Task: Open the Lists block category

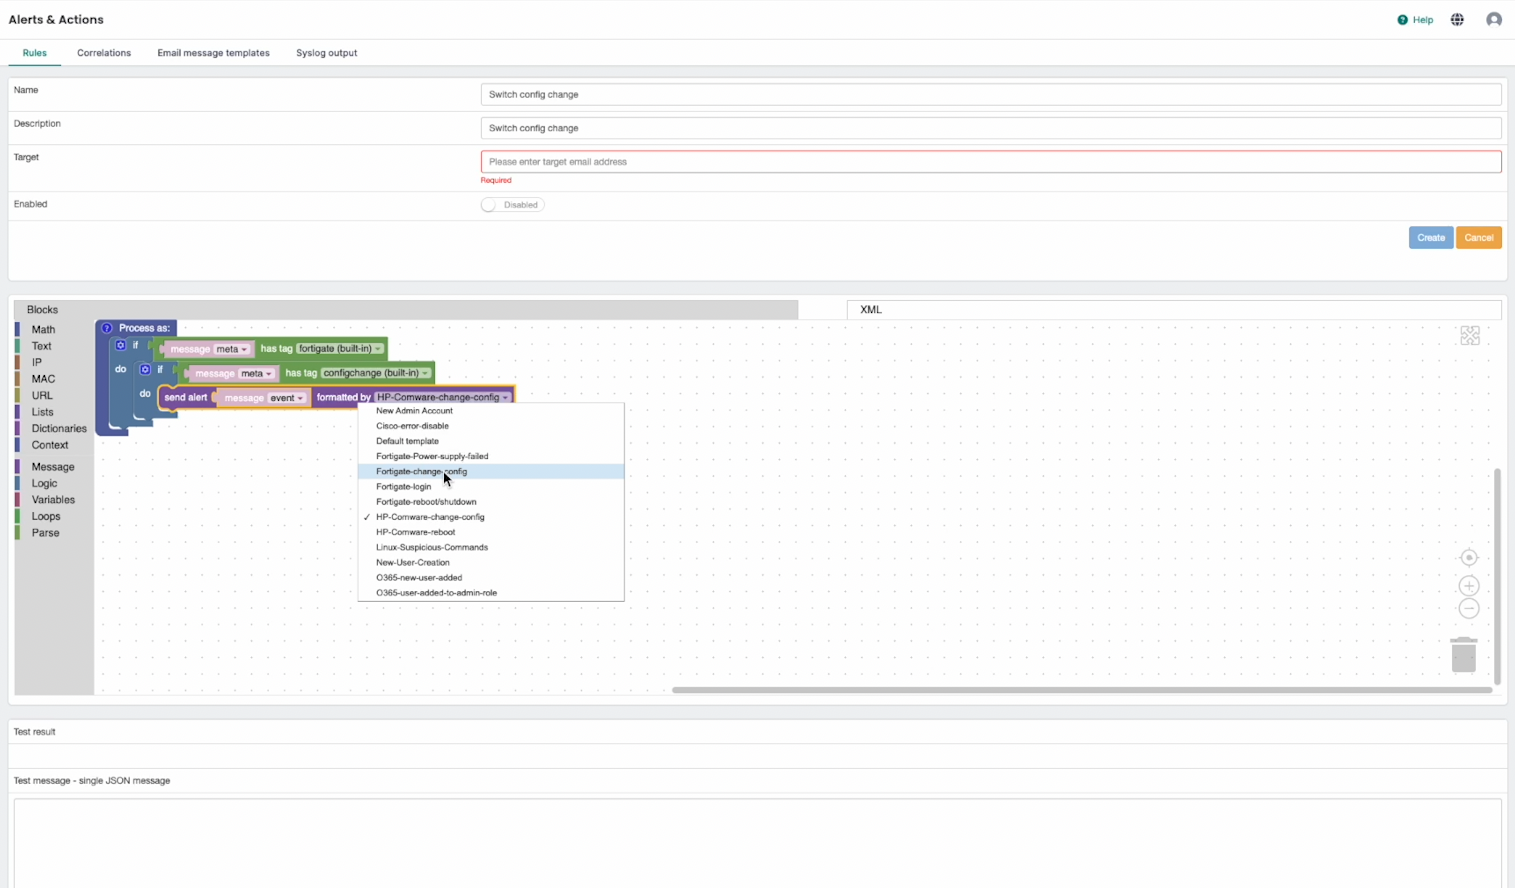Action: 42,412
